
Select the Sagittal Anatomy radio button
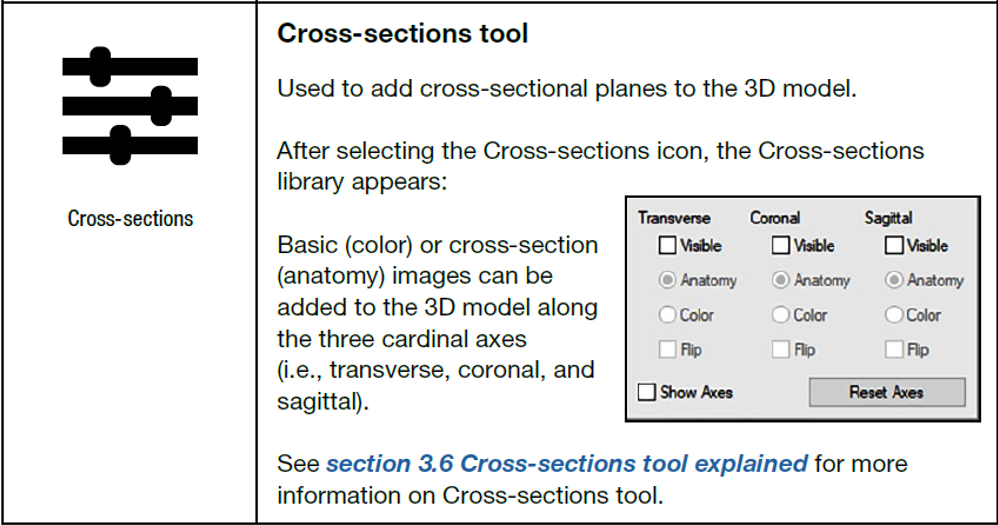895,280
